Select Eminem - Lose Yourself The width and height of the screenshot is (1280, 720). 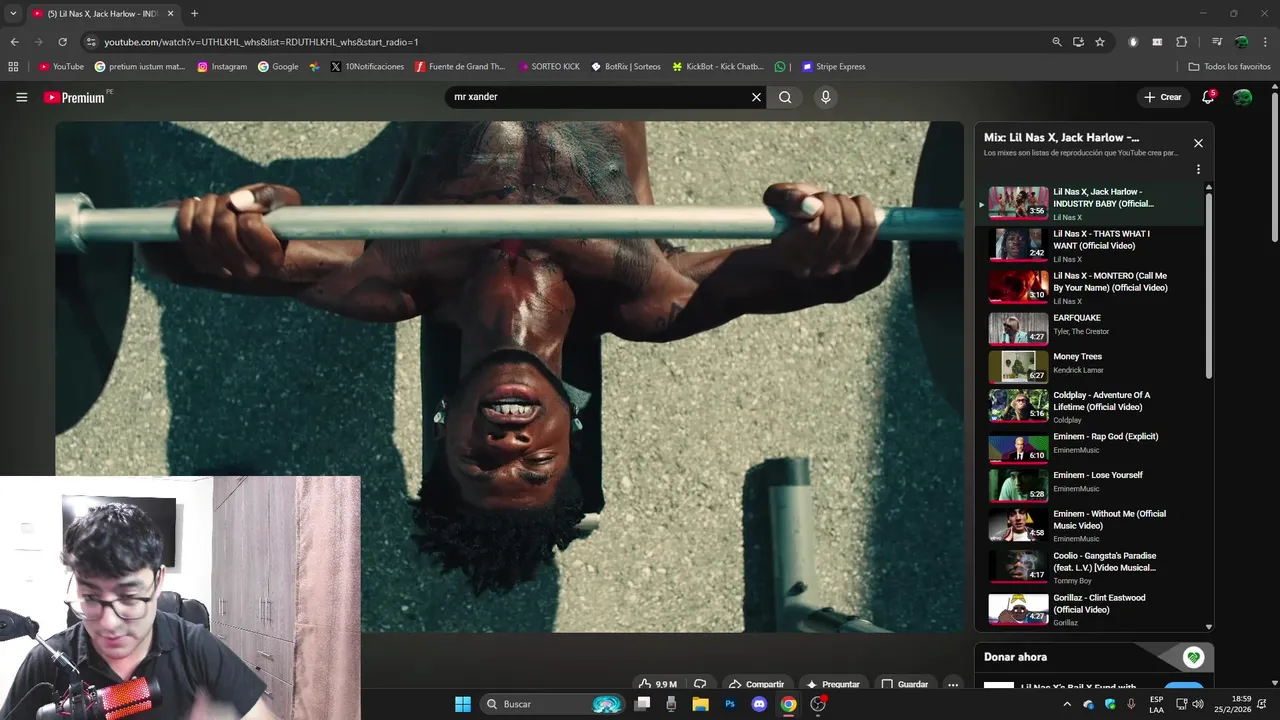pos(1090,485)
